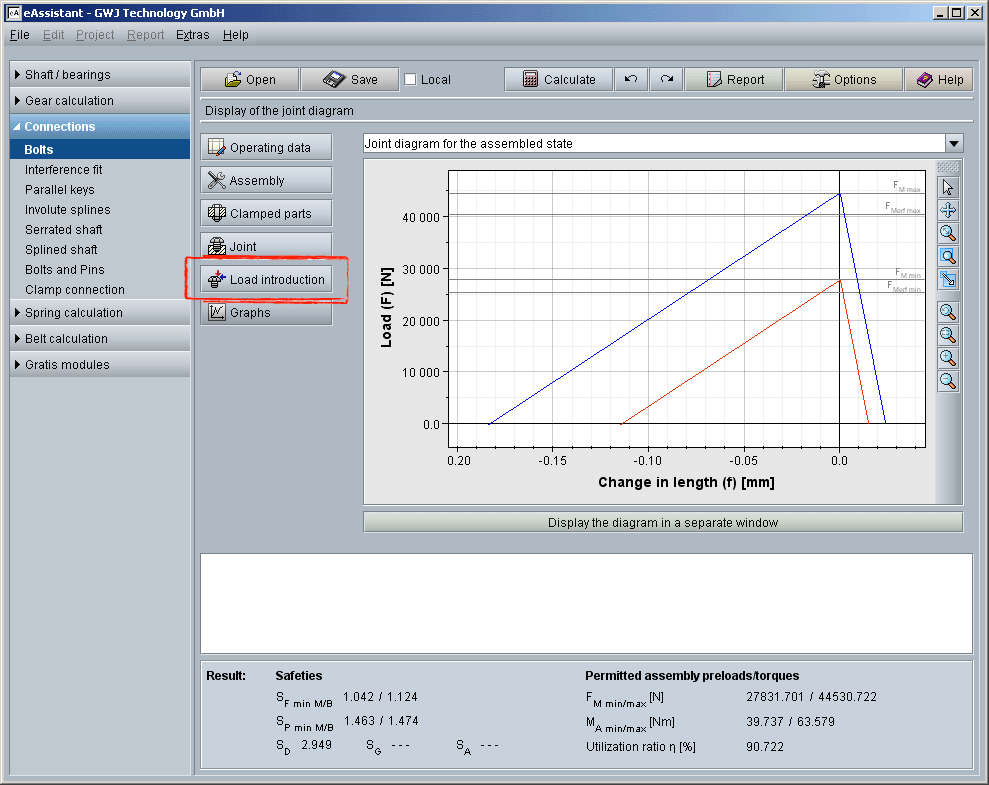Open the File menu
The image size is (989, 785).
click(x=20, y=35)
